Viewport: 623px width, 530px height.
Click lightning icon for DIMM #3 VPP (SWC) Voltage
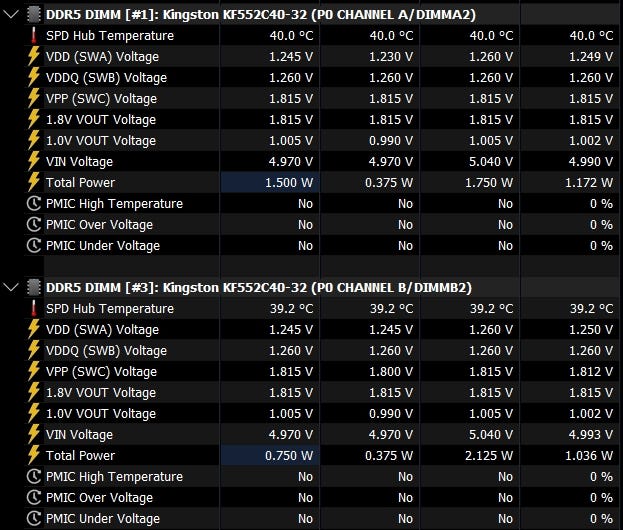pyautogui.click(x=34, y=371)
